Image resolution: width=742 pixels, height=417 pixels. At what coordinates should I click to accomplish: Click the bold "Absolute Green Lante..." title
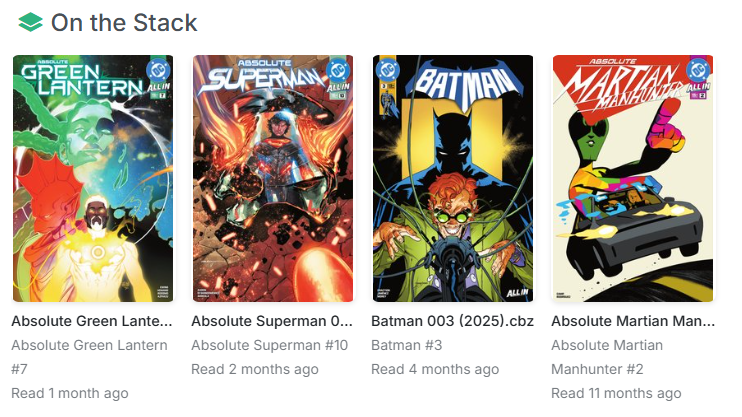click(x=92, y=321)
